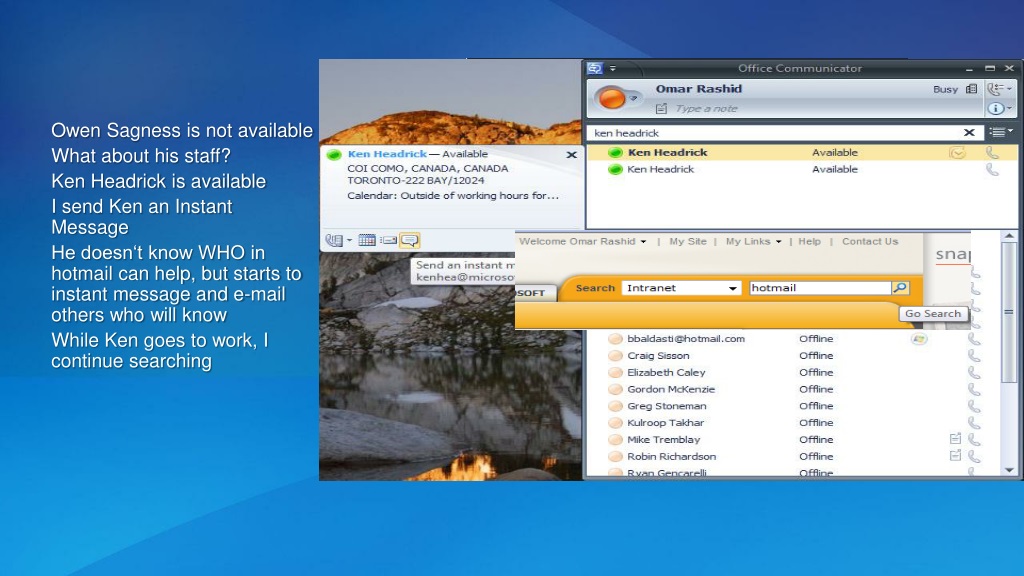Expand call options arrow in contact card
Viewport: 1024px width, 576px height.
click(x=349, y=240)
